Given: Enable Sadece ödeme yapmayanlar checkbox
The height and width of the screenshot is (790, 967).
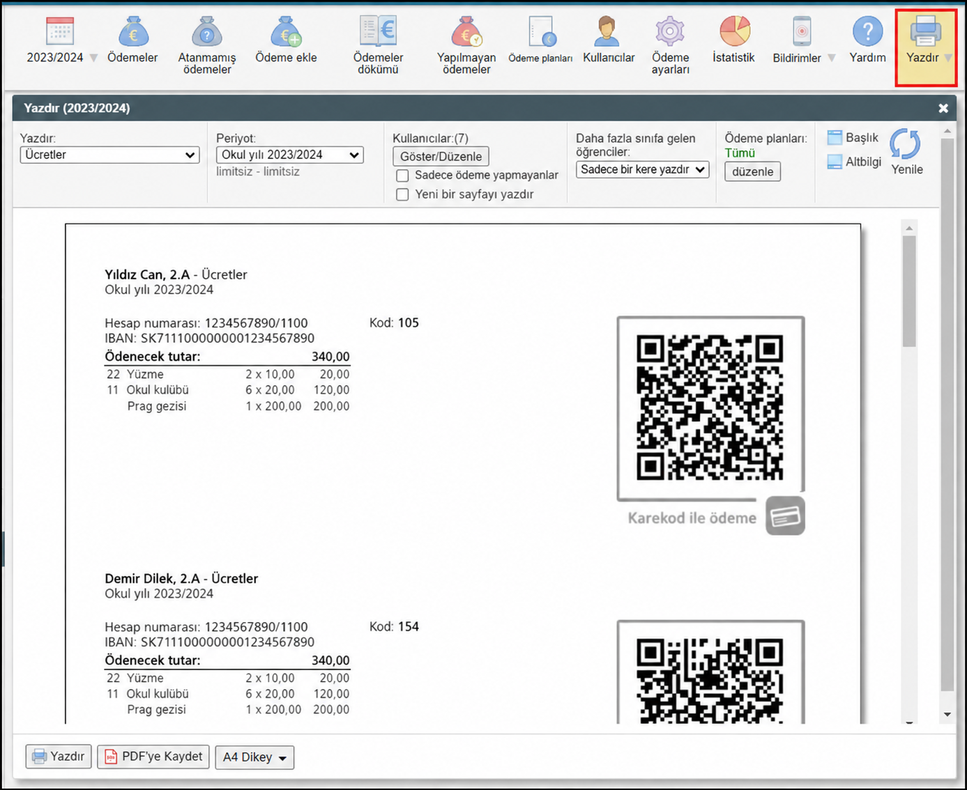Looking at the screenshot, I should [x=403, y=176].
